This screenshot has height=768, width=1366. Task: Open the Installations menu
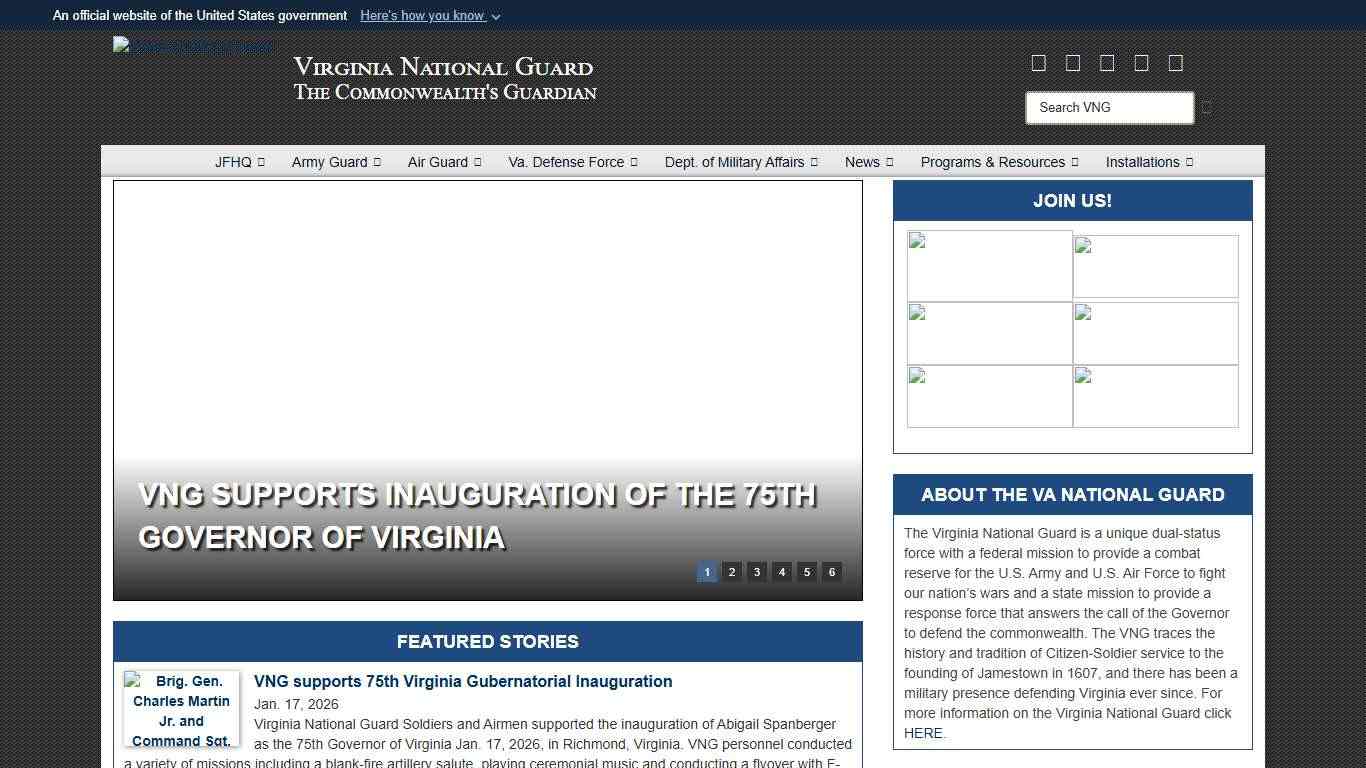(1148, 162)
